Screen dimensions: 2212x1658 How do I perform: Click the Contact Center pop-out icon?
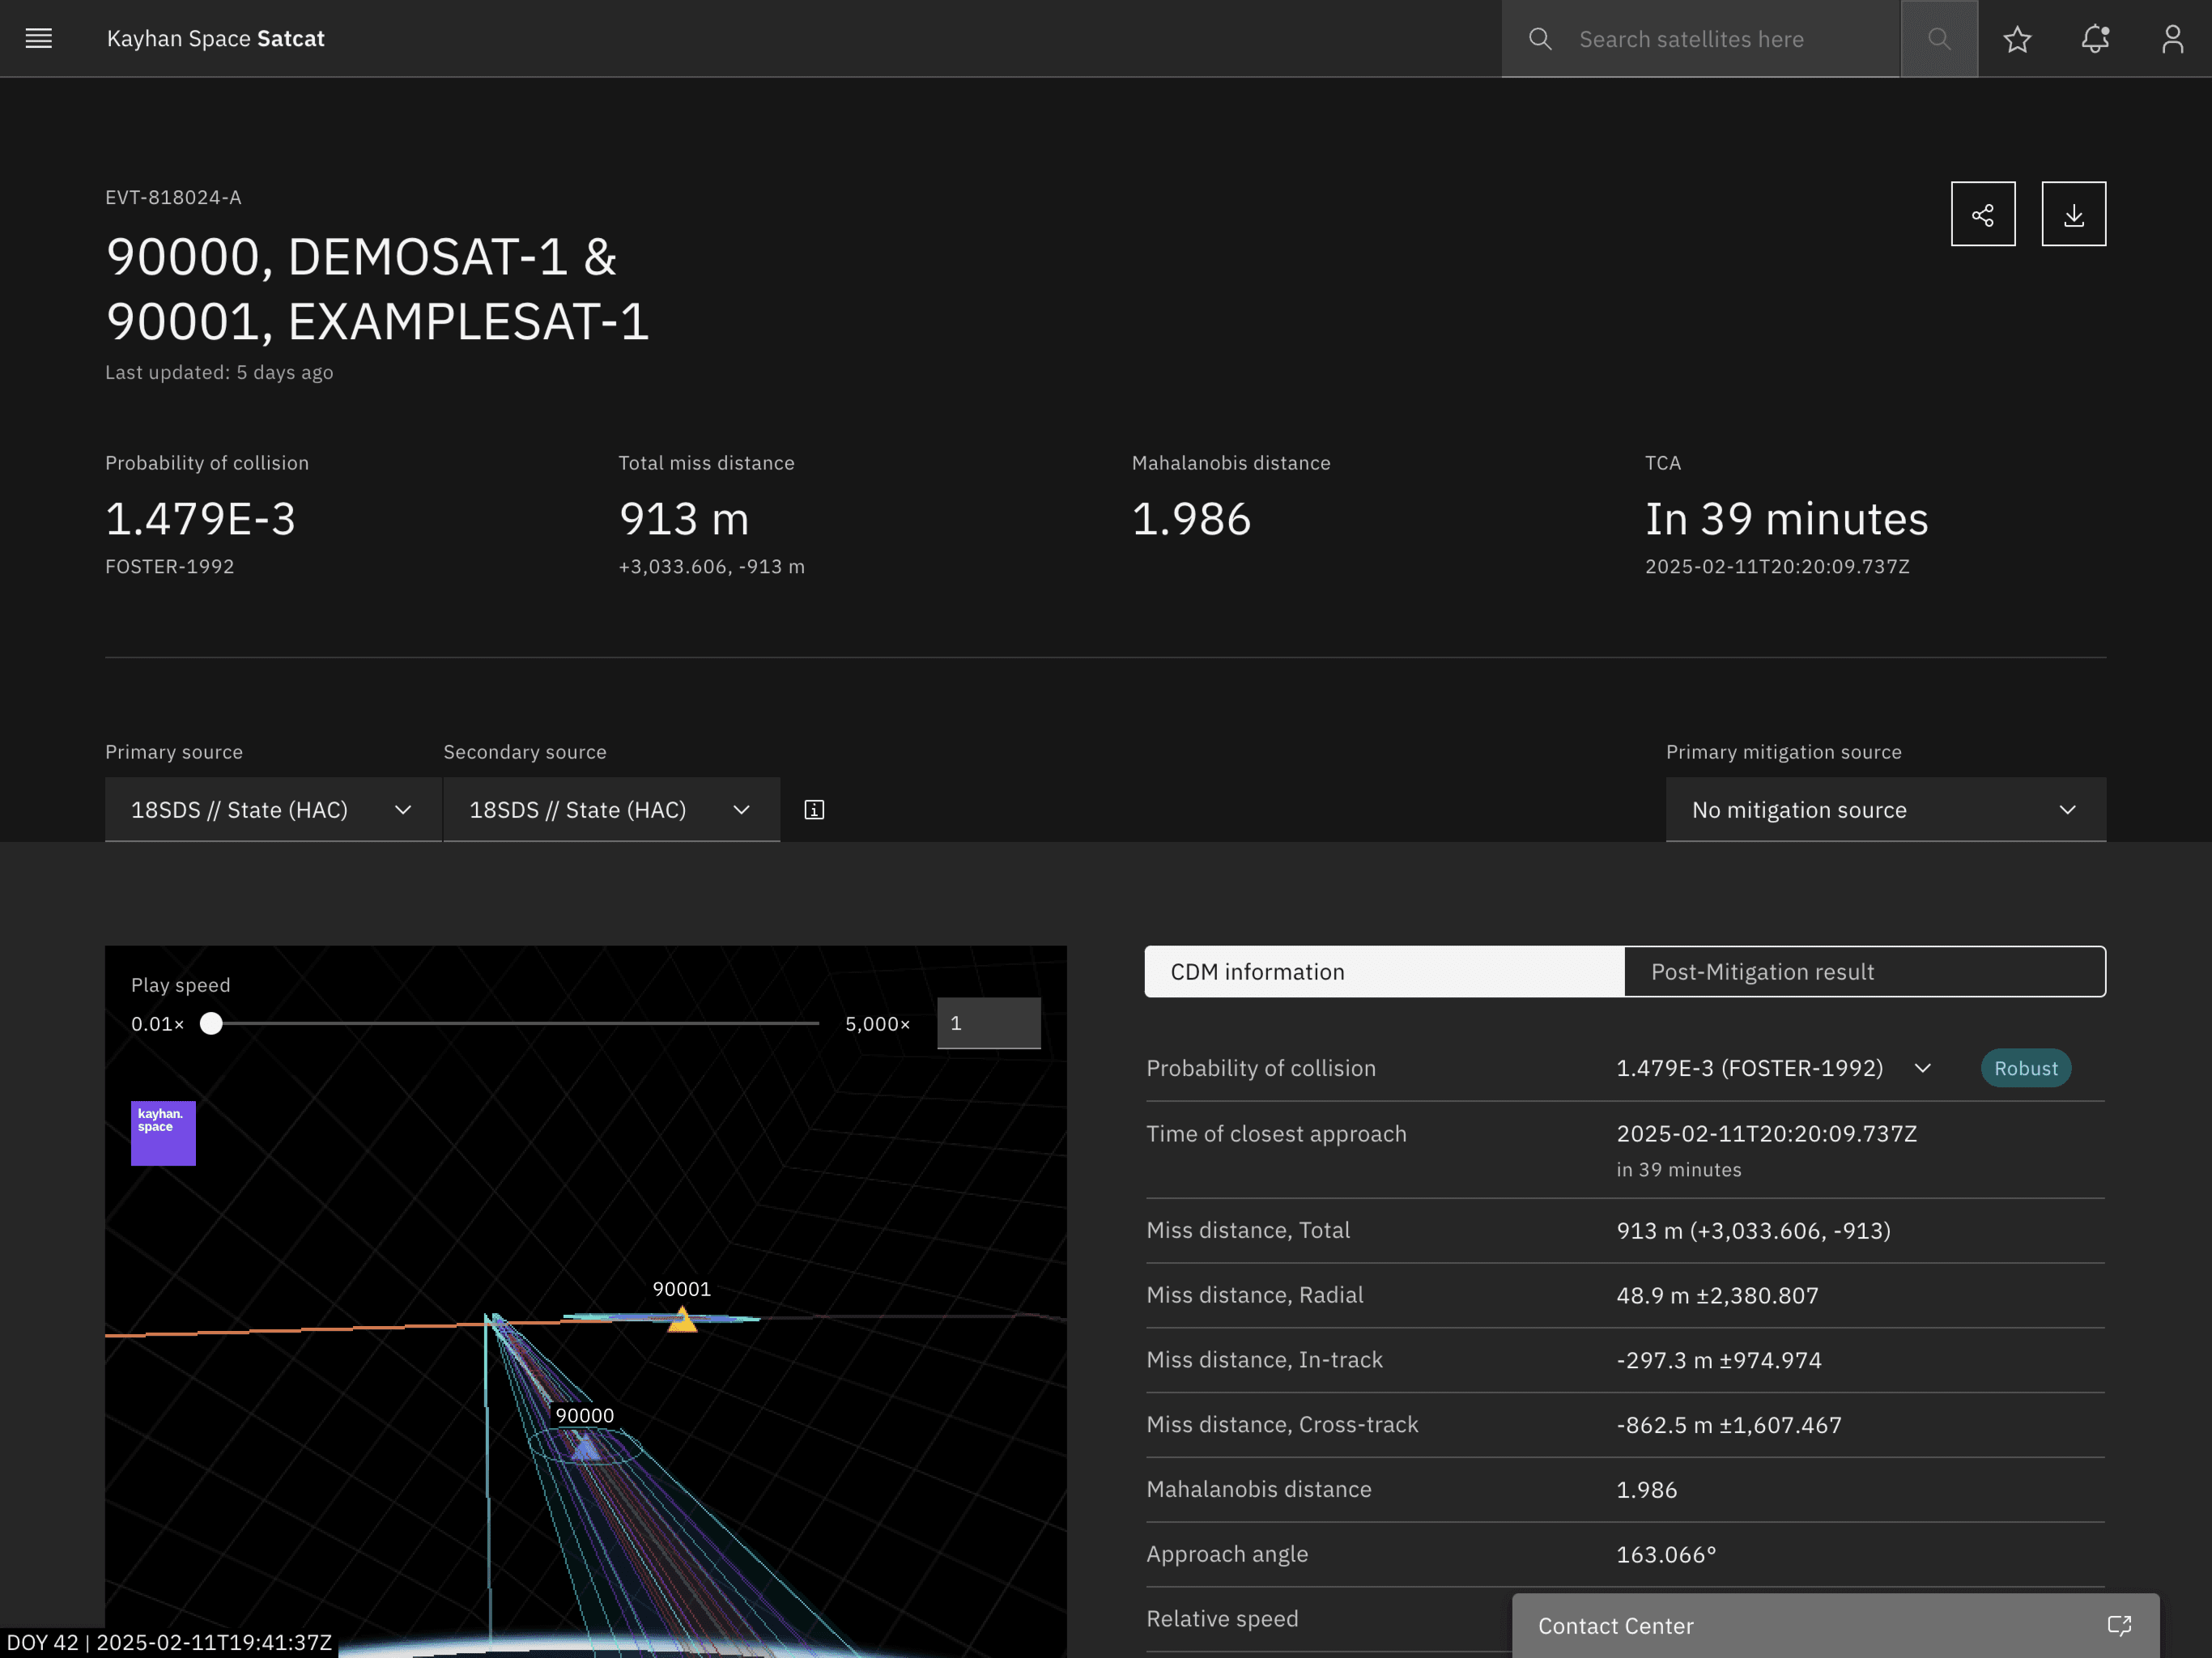pyautogui.click(x=2119, y=1625)
